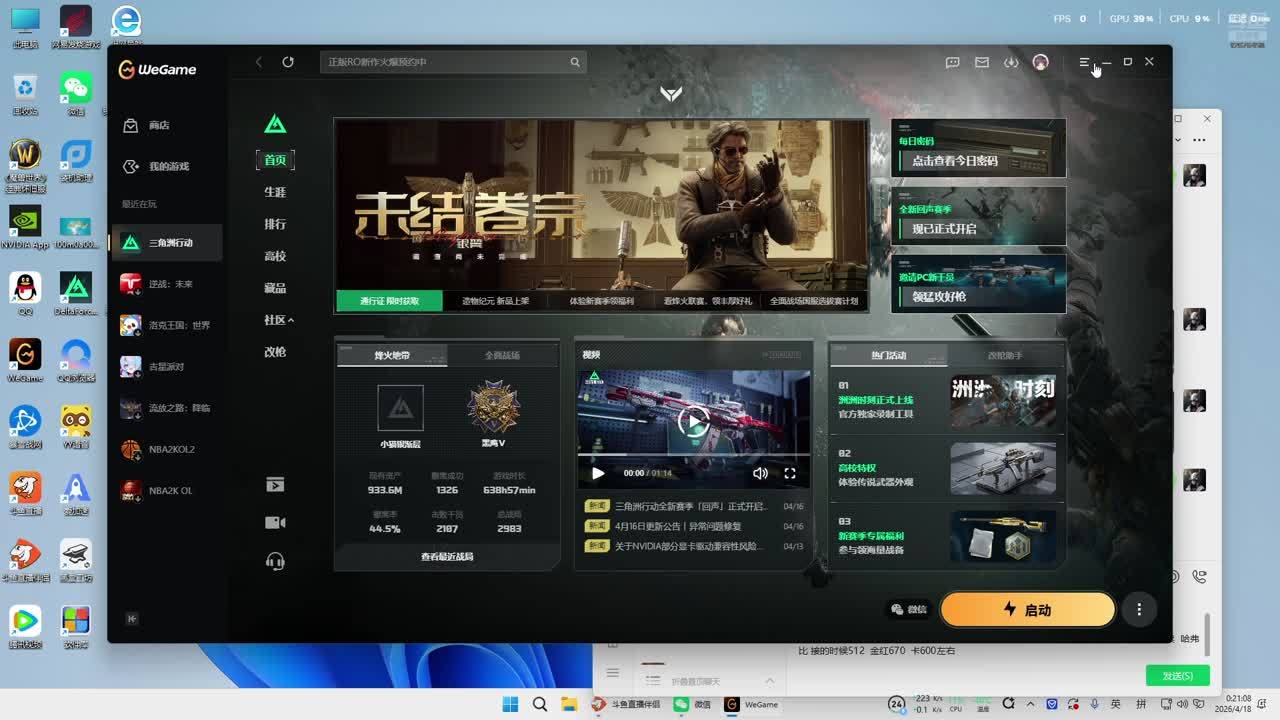This screenshot has width=1280, height=720.
Task: Open the three-dot more options next to 启动
Action: (1138, 609)
